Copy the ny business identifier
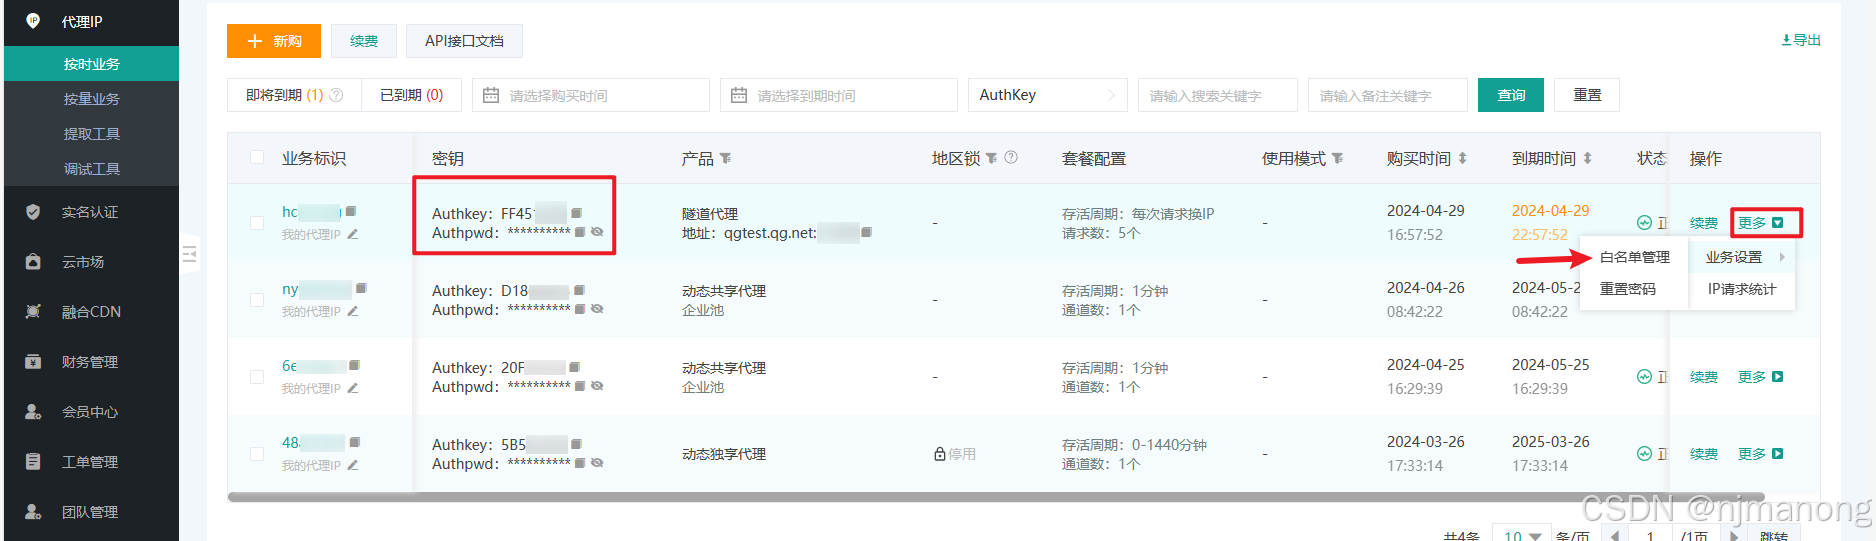The height and width of the screenshot is (541, 1876). coord(361,288)
